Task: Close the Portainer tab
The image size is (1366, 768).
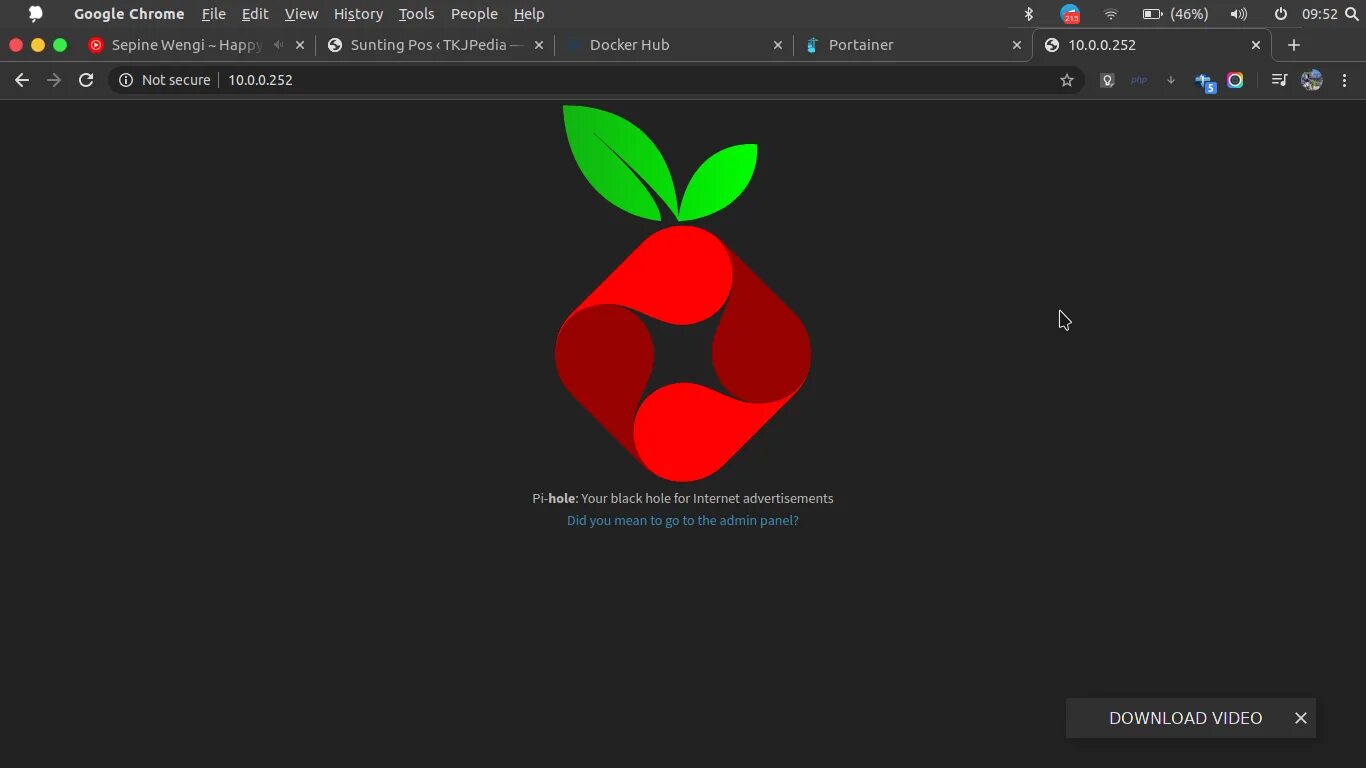Action: coord(1017,45)
